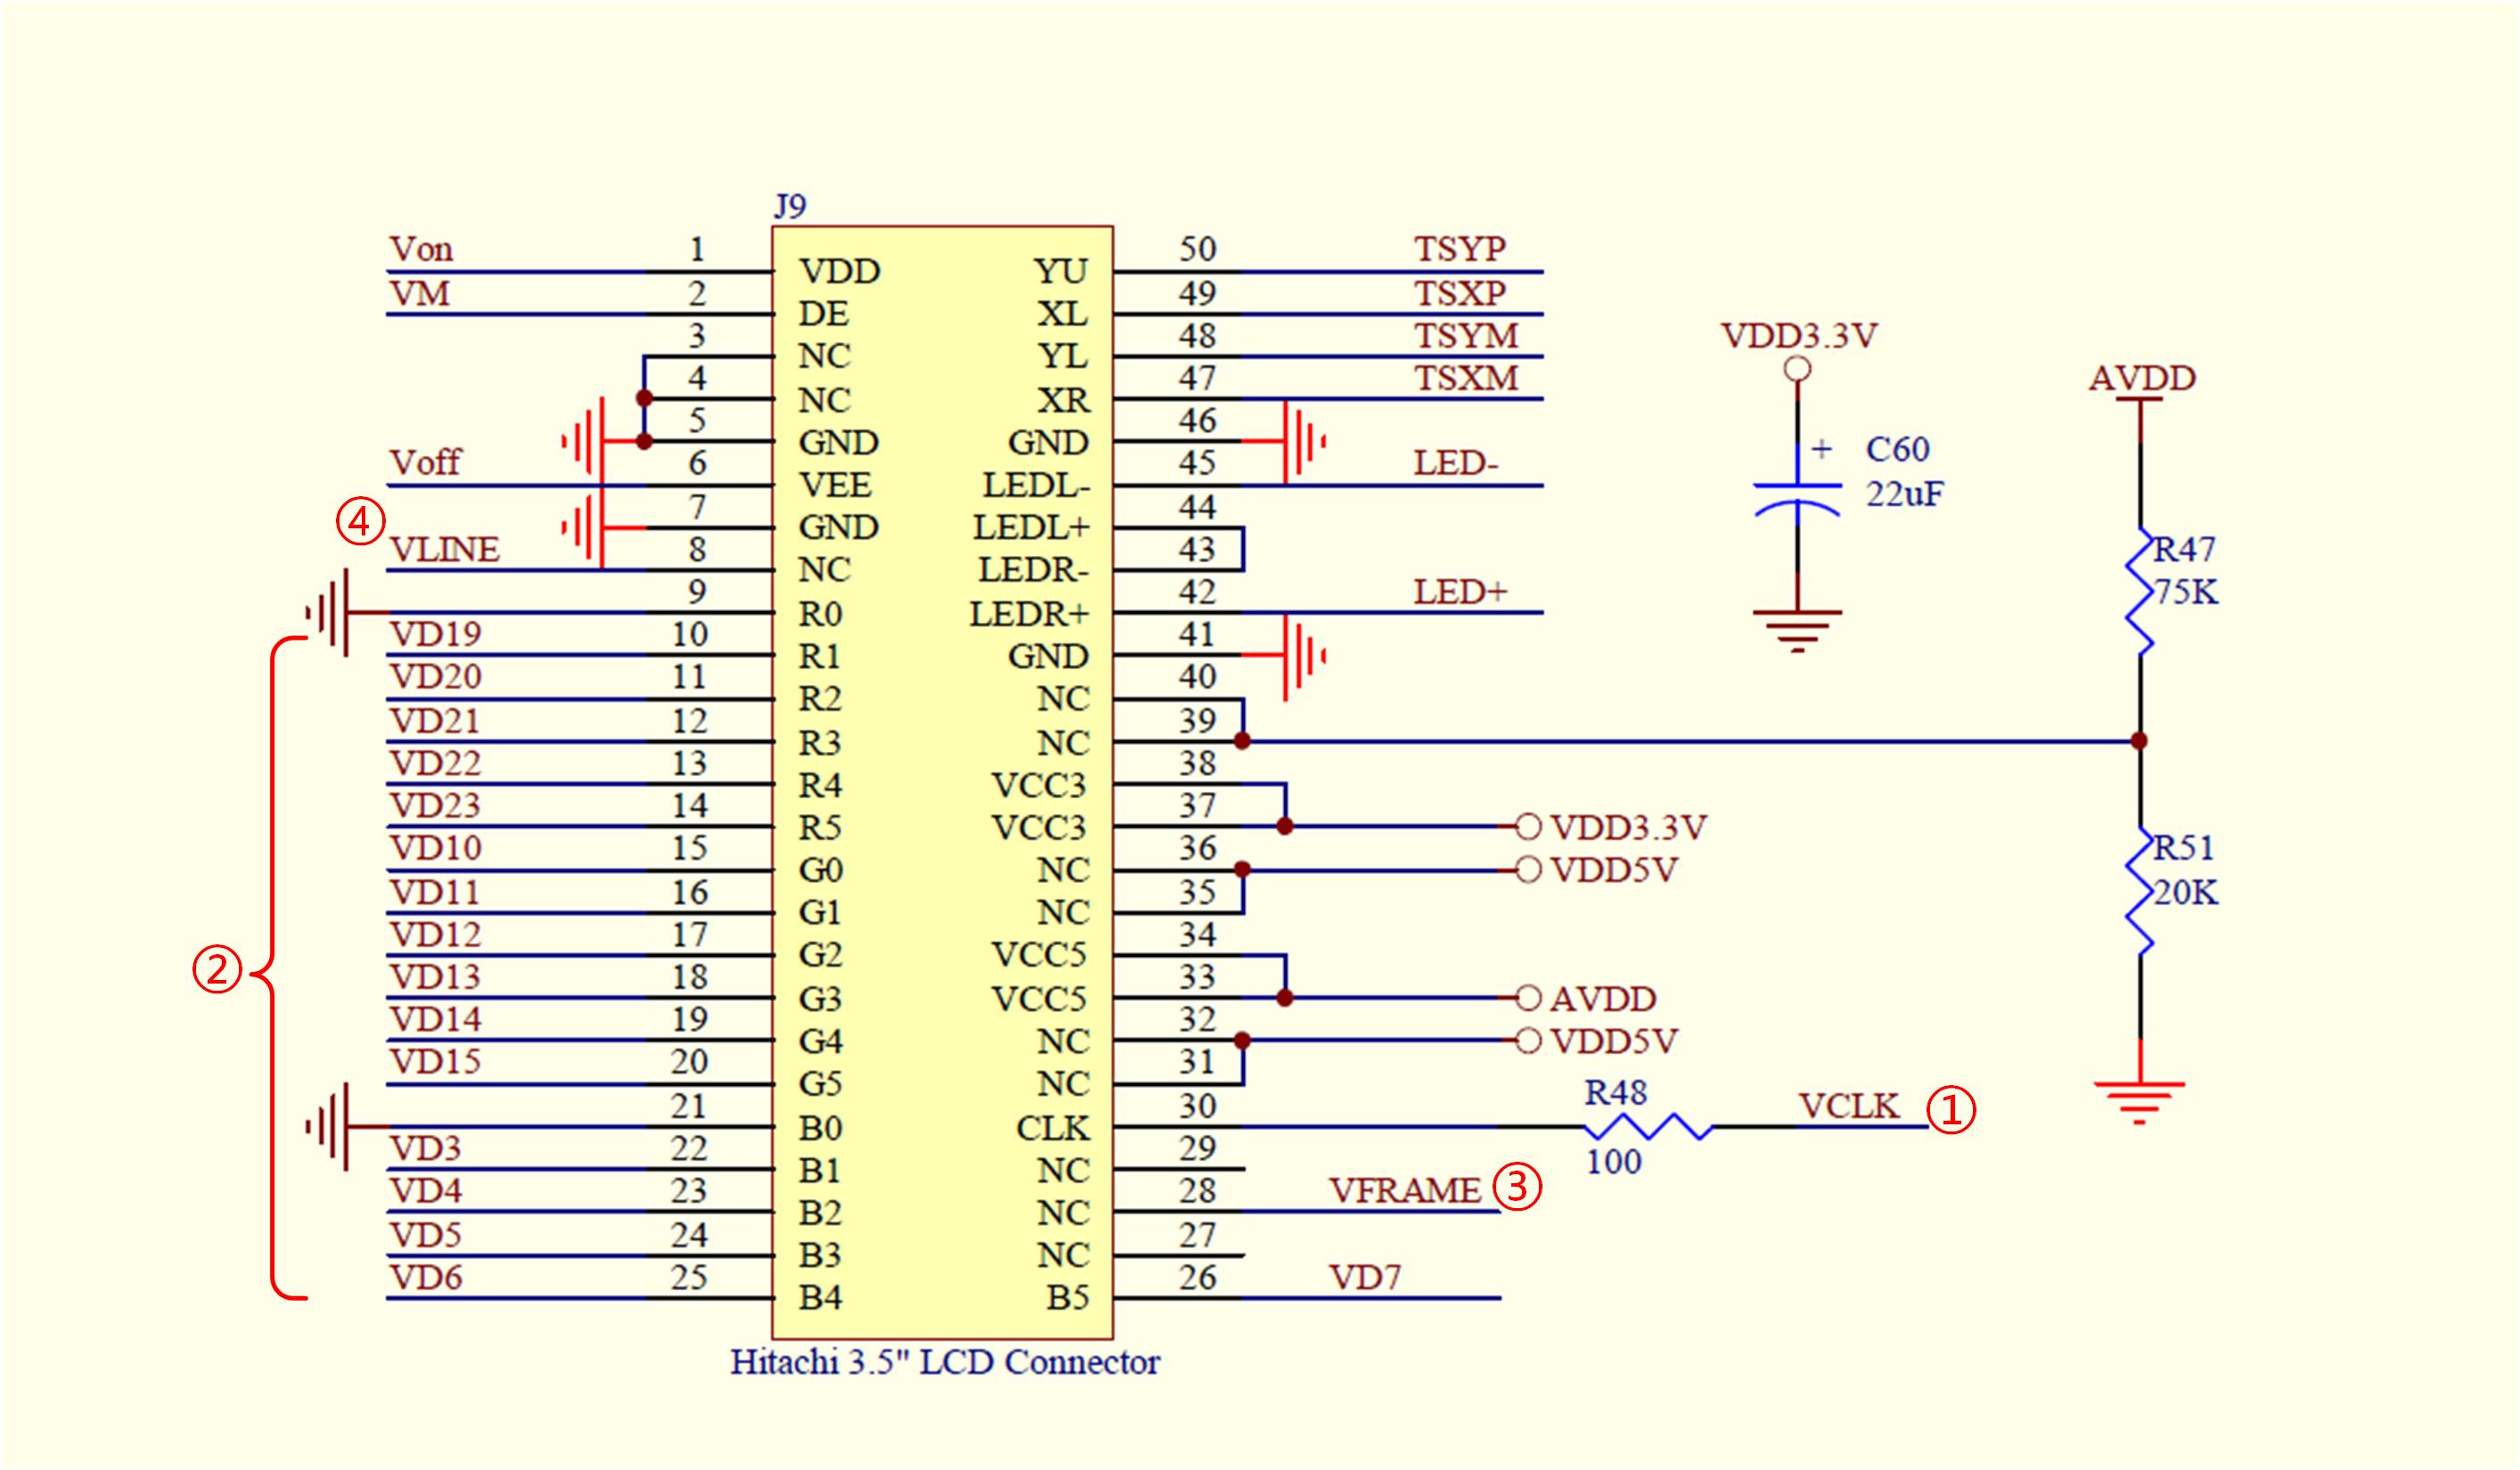Image resolution: width=2520 pixels, height=1470 pixels.
Task: Click the LEDR+ pin name inside J9
Action: [x=1030, y=613]
